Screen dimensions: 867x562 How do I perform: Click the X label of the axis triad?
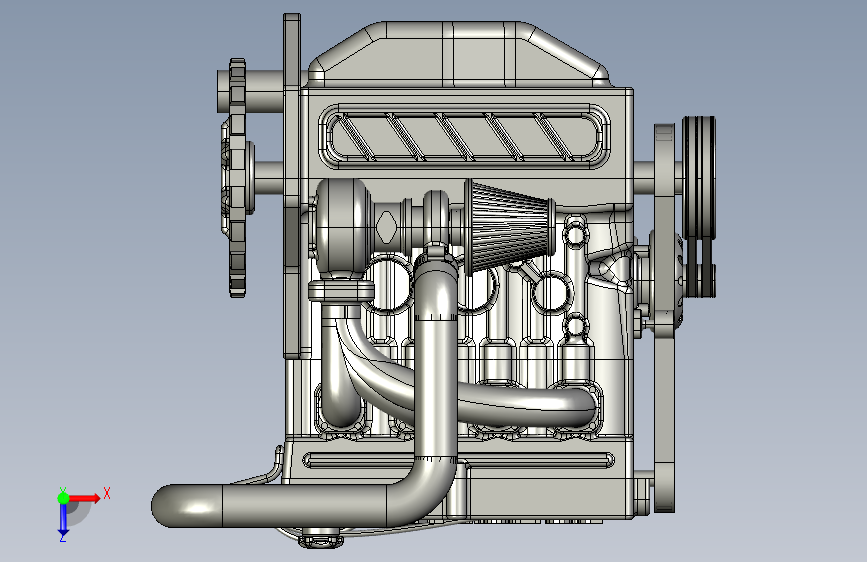coord(107,493)
